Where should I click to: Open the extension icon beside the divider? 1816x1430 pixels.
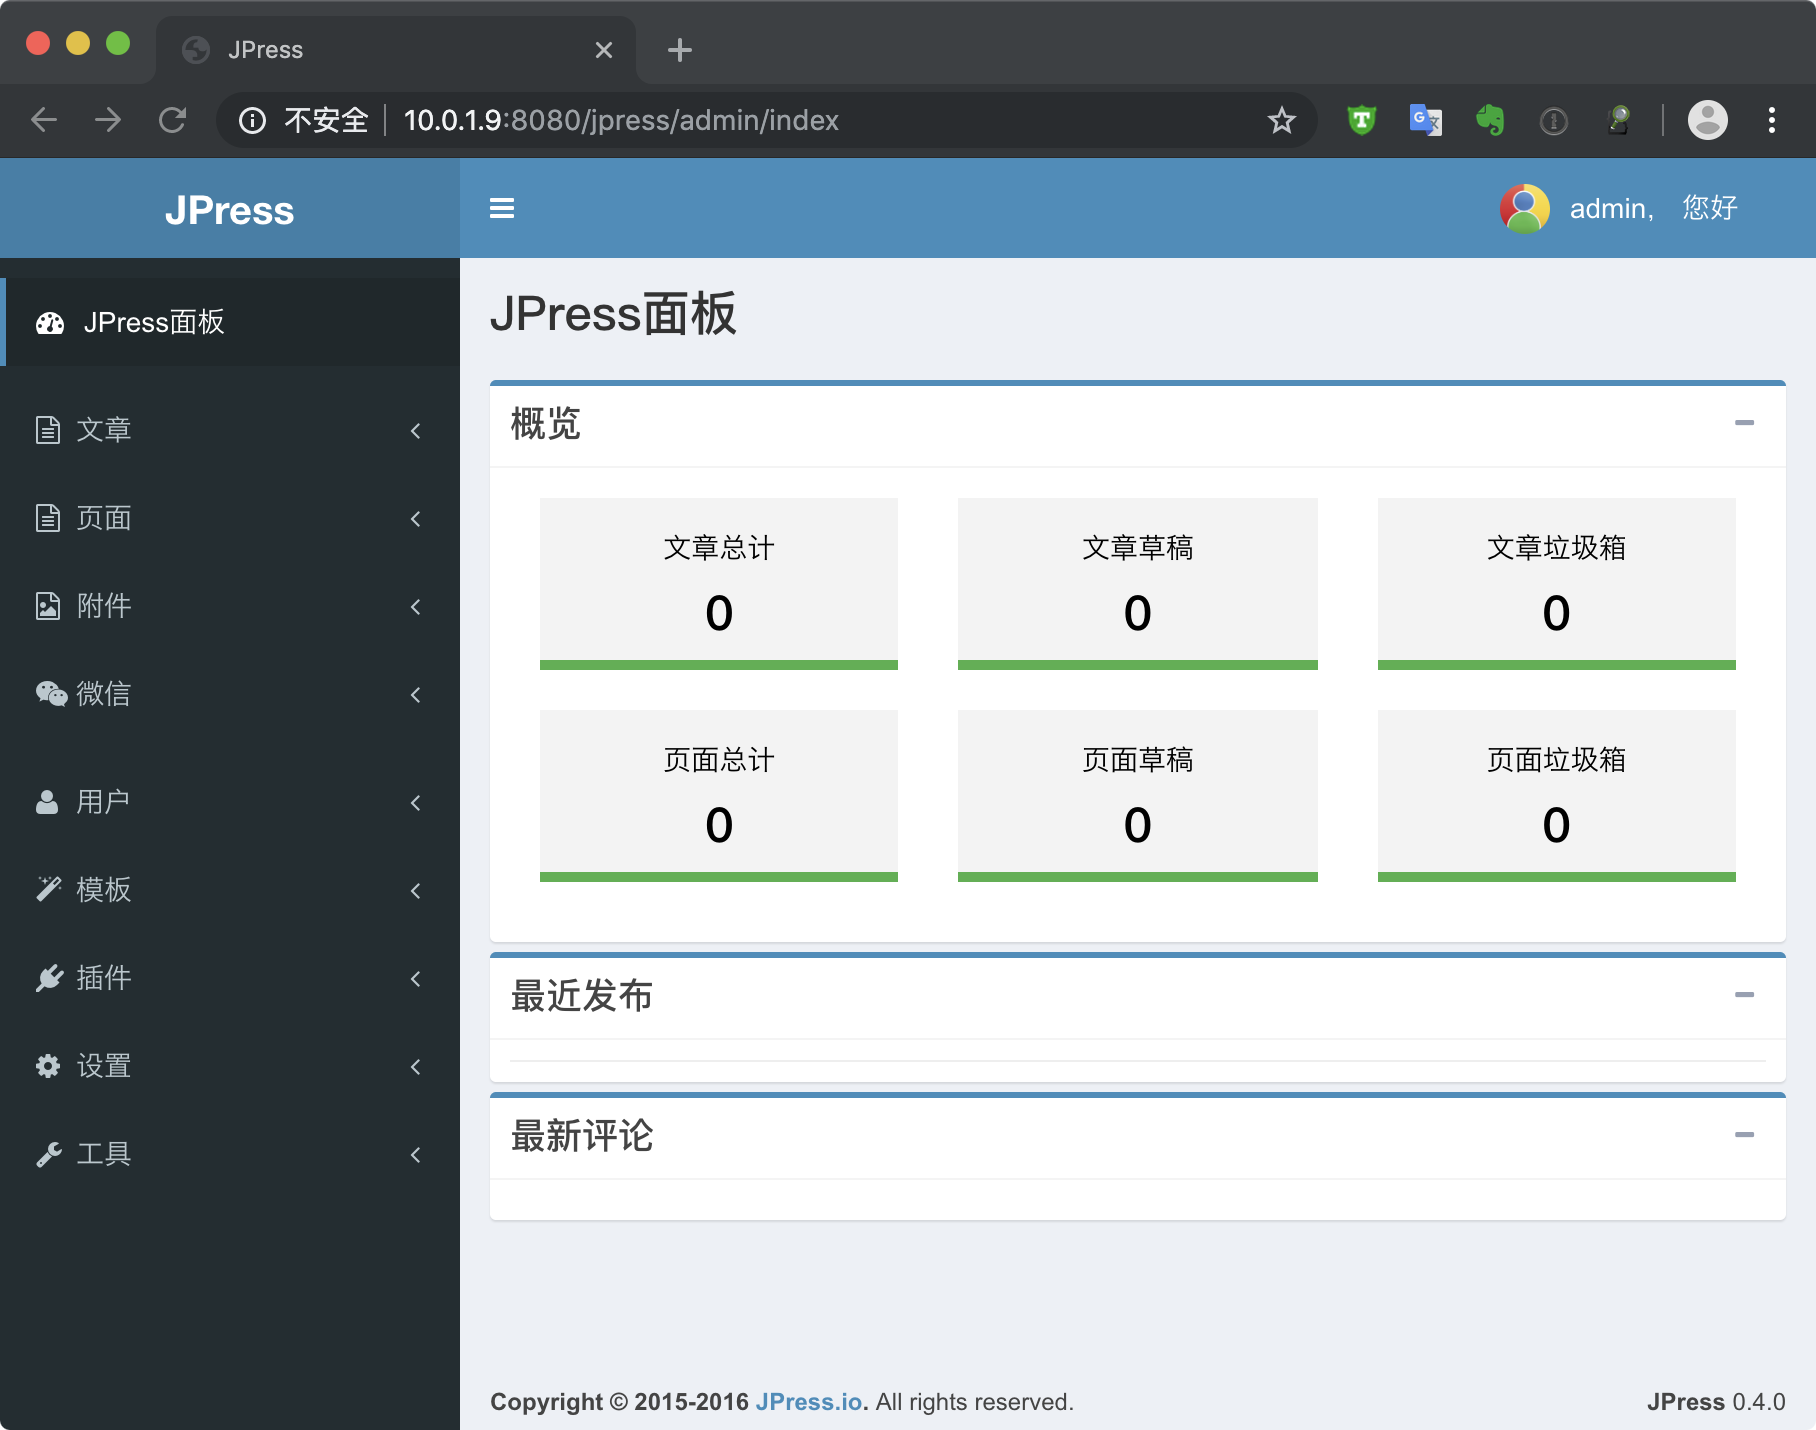1618,120
